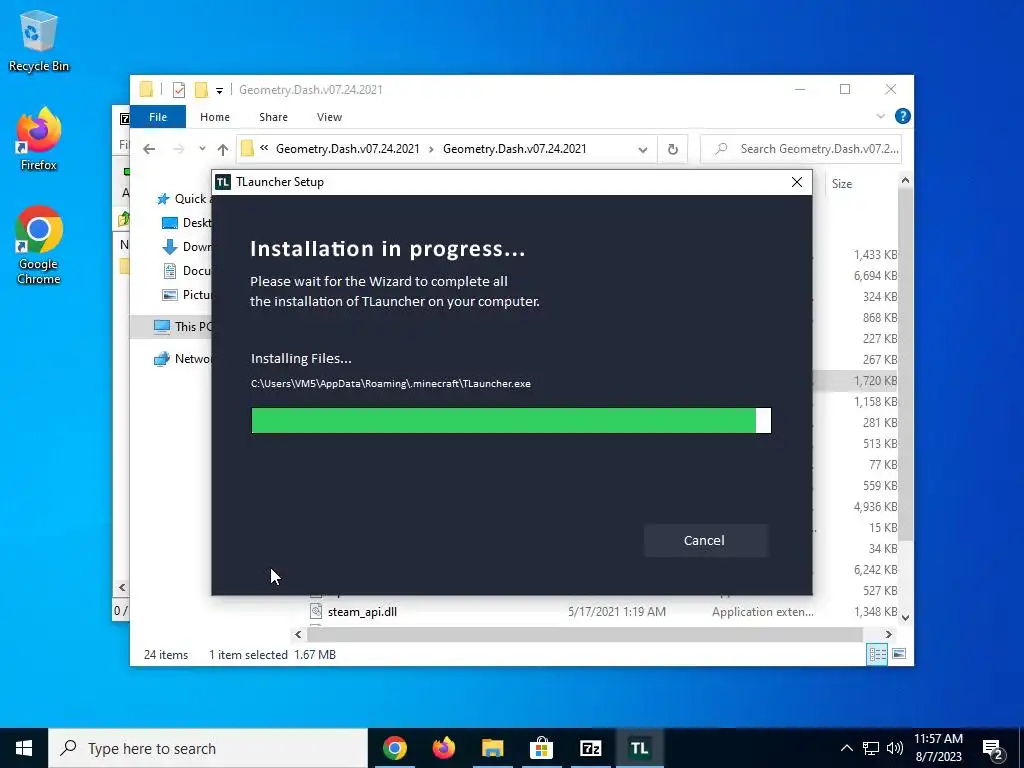Click TLauncher taskbar icon
Image resolution: width=1024 pixels, height=768 pixels.
click(x=639, y=748)
